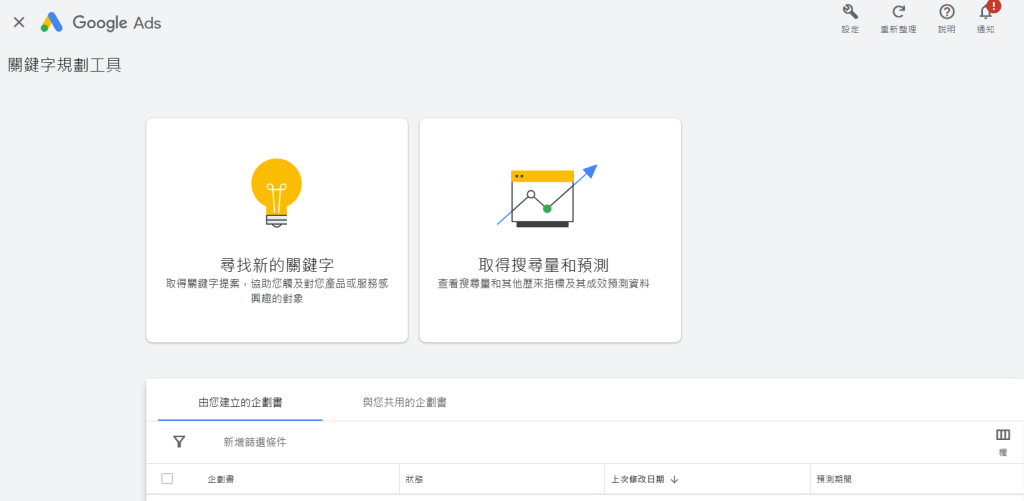Toggle the select-all plans checkbox
This screenshot has height=501, width=1024.
point(167,479)
